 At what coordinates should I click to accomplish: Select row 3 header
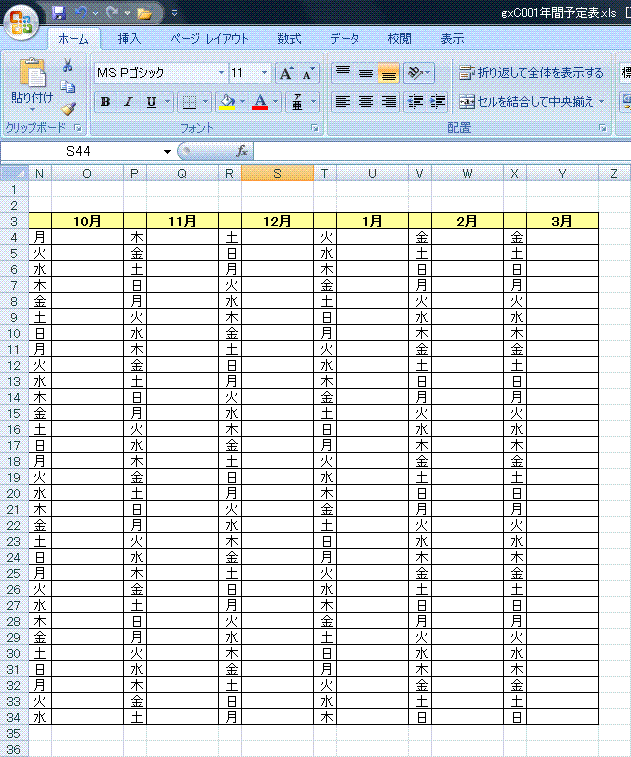[x=14, y=222]
